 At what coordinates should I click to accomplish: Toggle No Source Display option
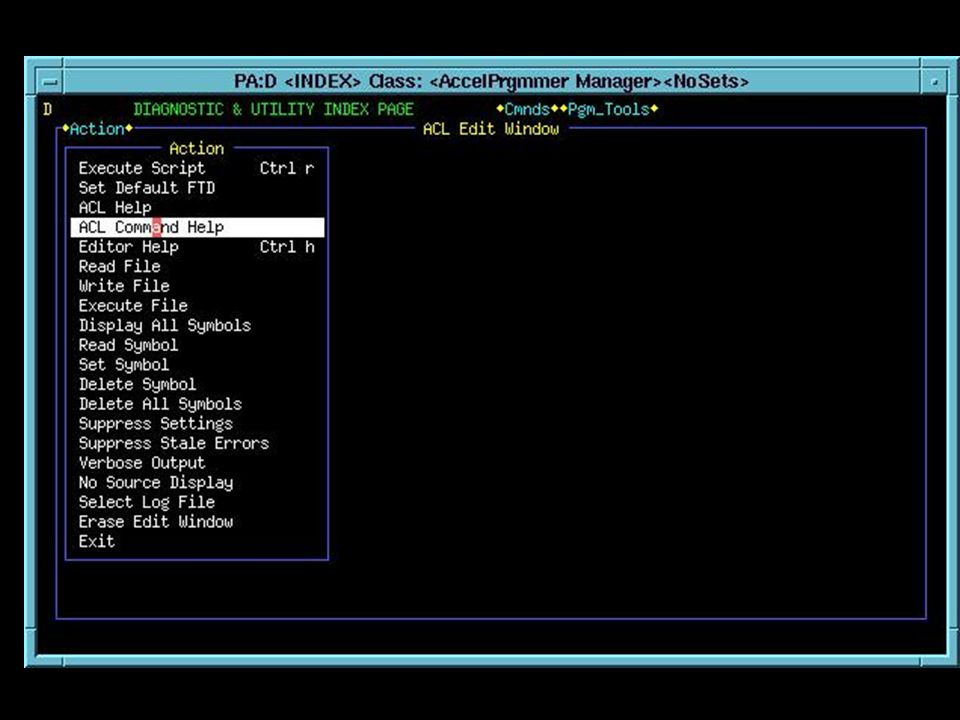pos(197,482)
